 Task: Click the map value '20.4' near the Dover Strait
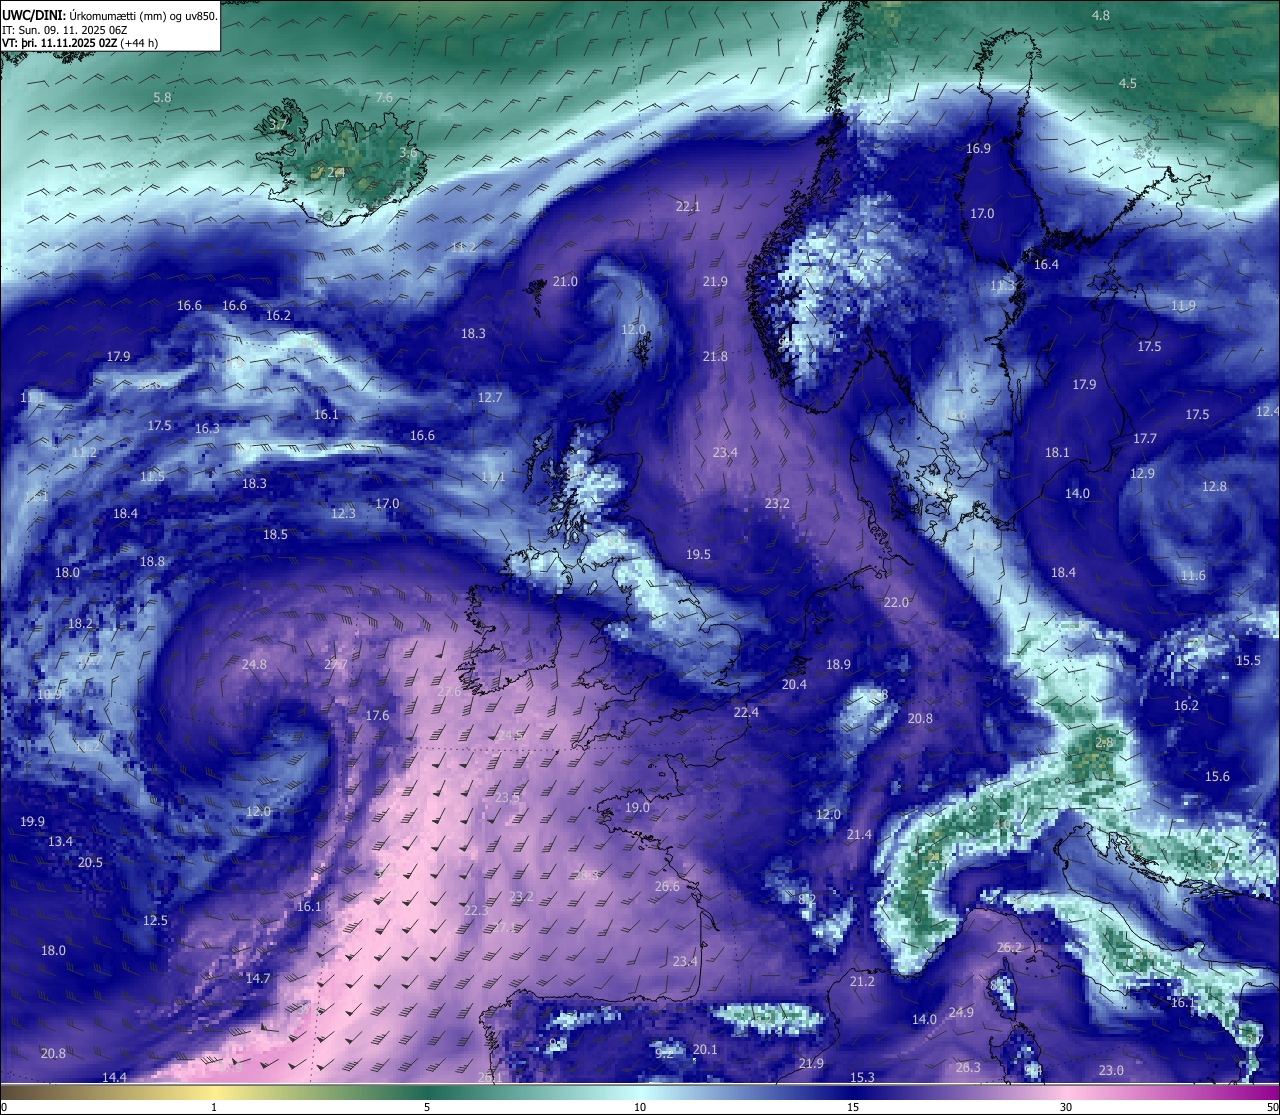(794, 685)
